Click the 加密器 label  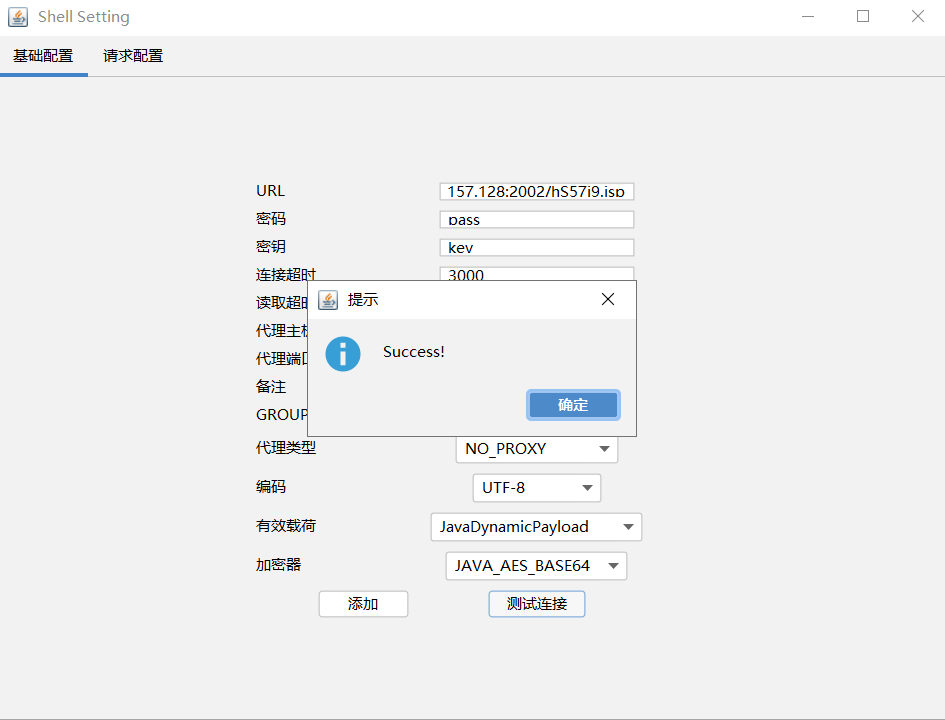tap(278, 565)
